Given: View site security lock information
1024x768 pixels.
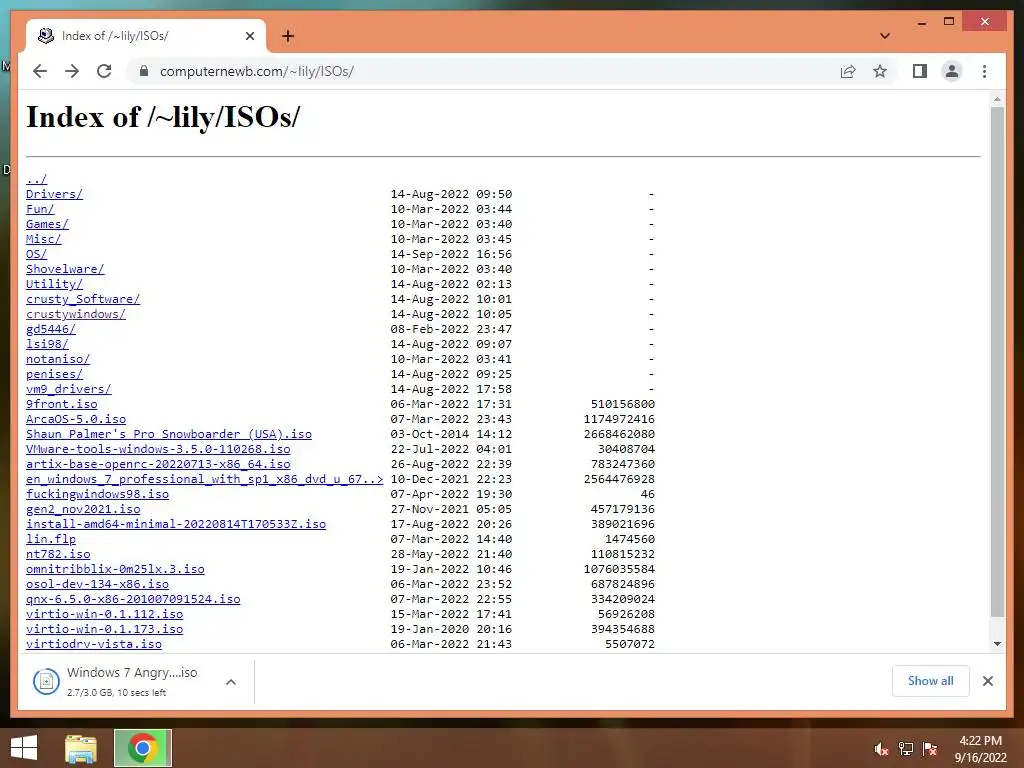Looking at the screenshot, I should 144,71.
